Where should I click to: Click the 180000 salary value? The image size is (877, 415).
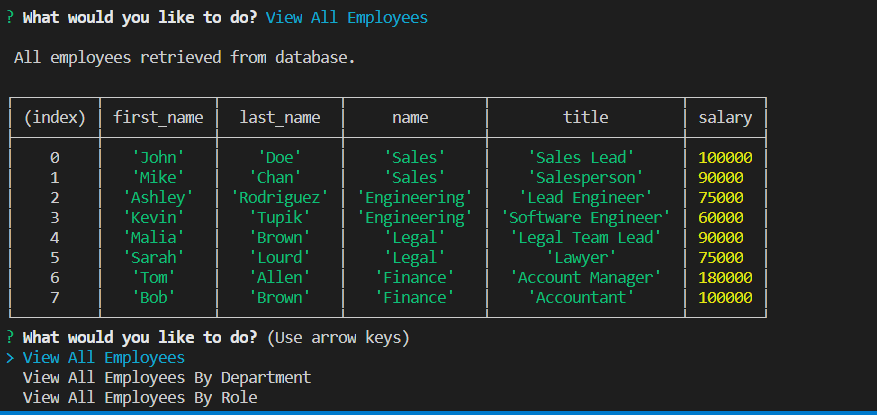tap(725, 277)
